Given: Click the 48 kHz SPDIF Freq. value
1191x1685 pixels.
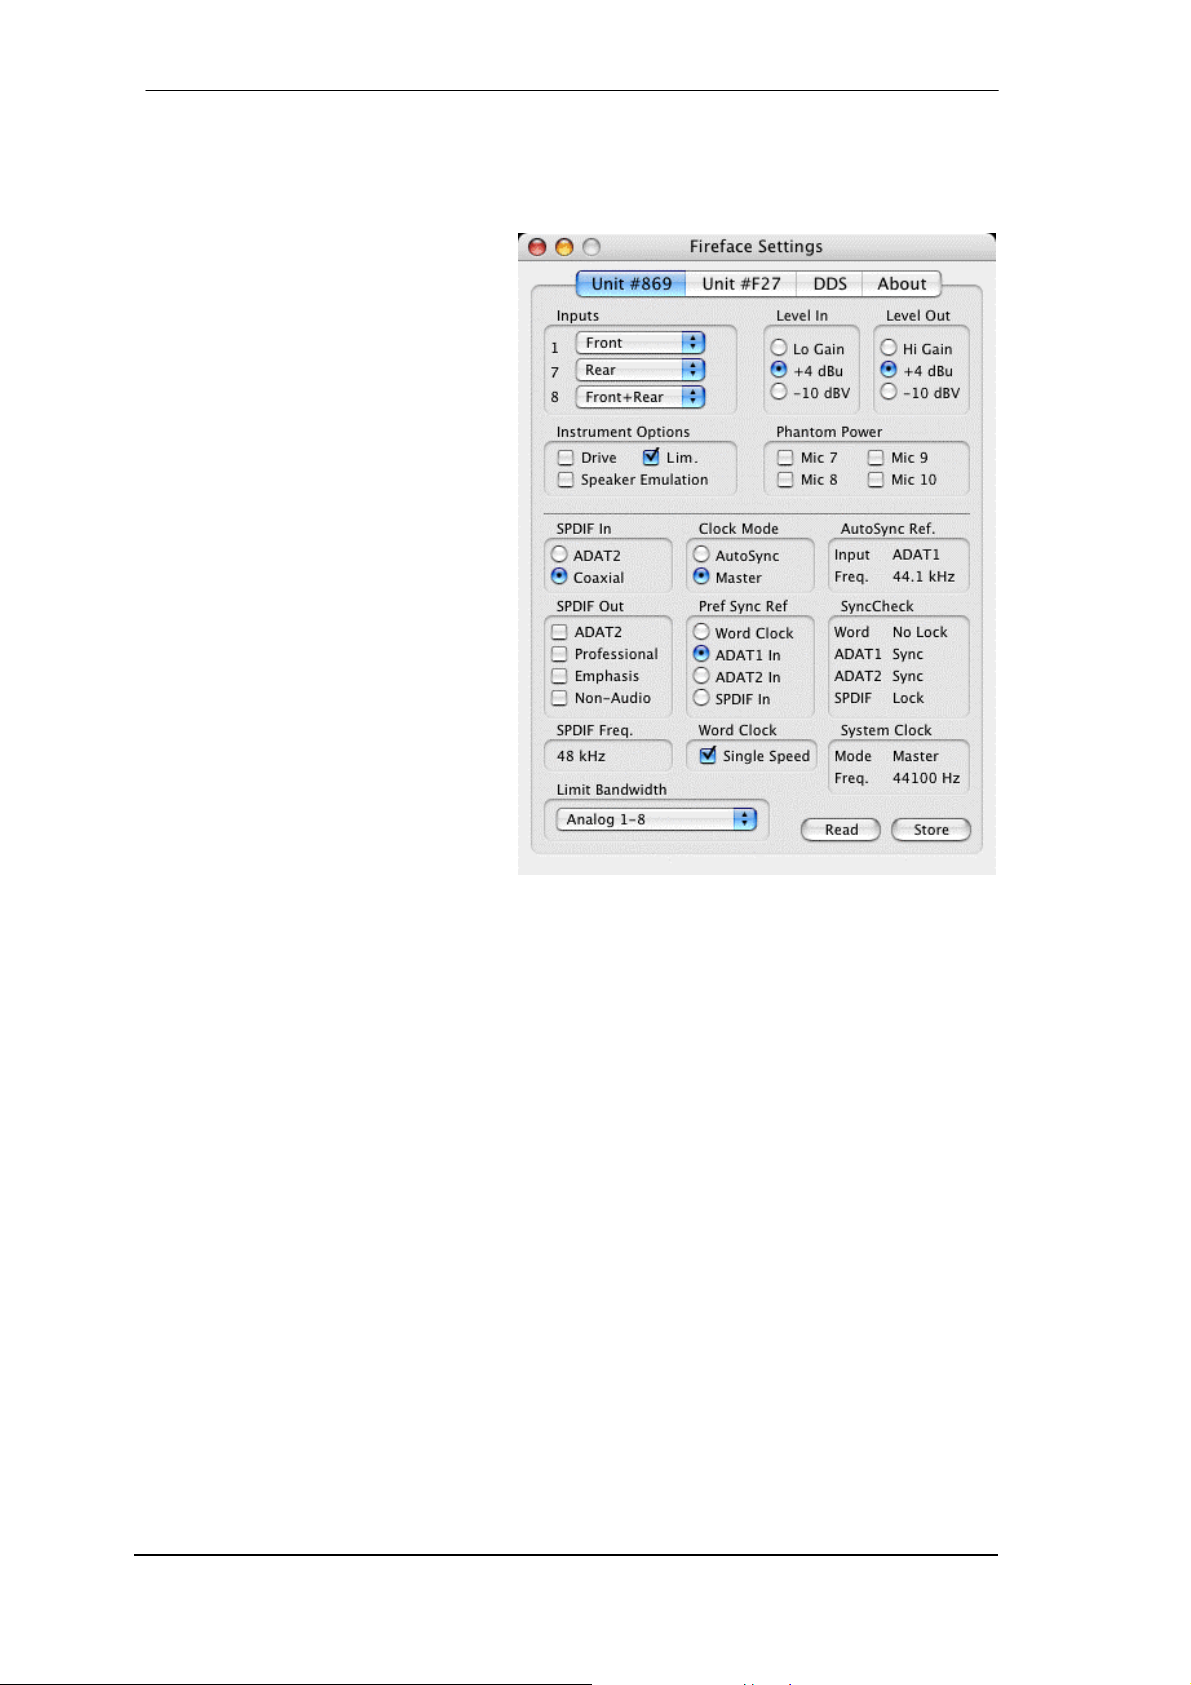Looking at the screenshot, I should click(x=581, y=756).
